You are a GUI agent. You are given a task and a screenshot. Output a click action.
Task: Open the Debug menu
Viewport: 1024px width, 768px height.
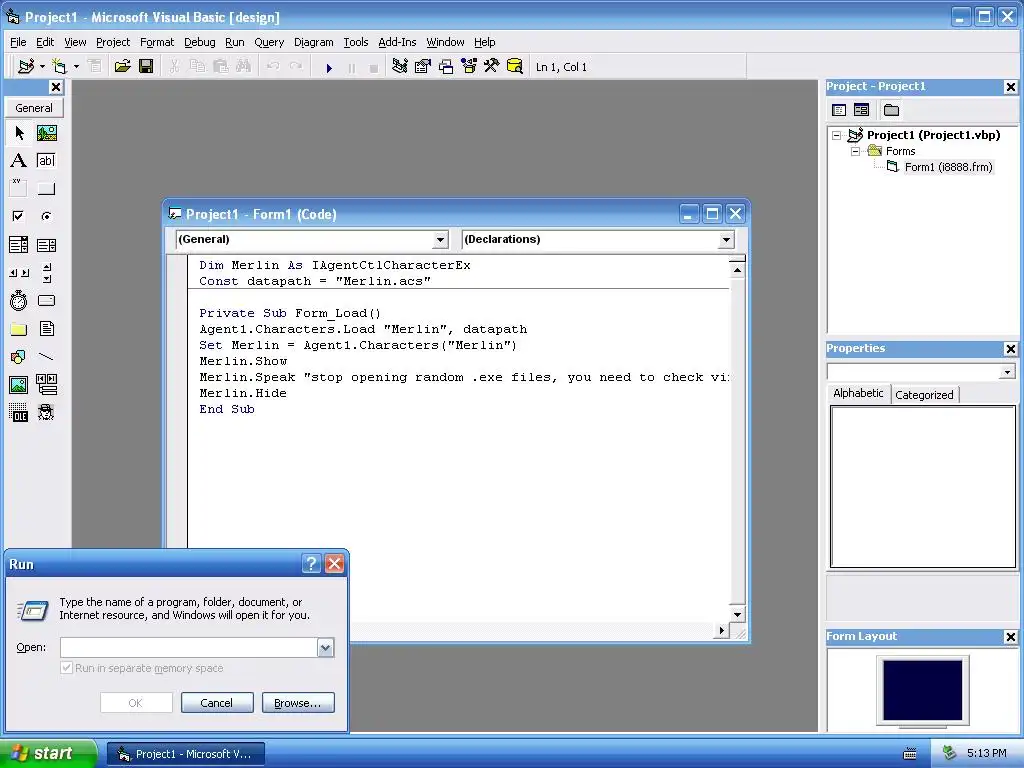200,42
